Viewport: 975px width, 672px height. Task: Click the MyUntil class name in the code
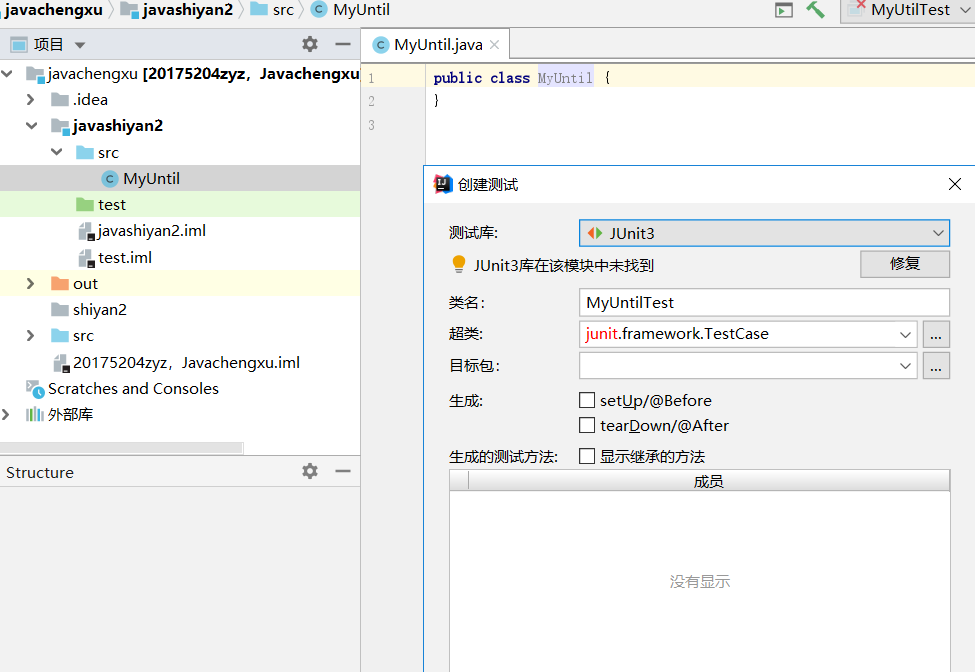(565, 78)
